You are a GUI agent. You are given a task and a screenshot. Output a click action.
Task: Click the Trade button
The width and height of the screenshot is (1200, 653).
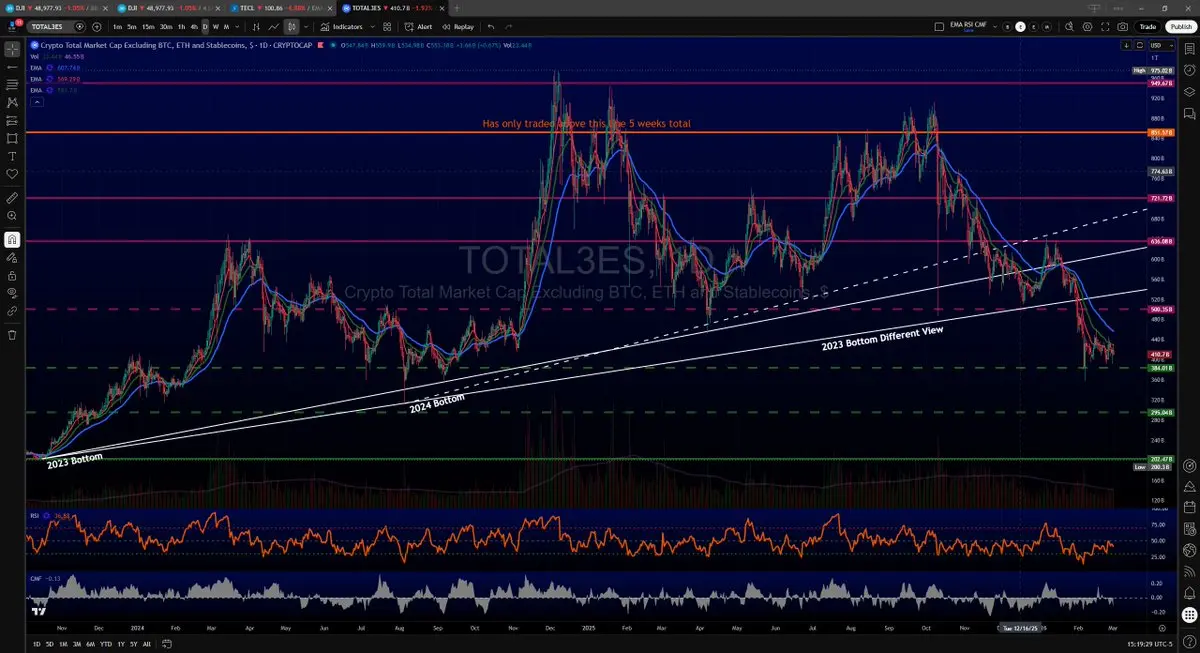(x=1148, y=27)
